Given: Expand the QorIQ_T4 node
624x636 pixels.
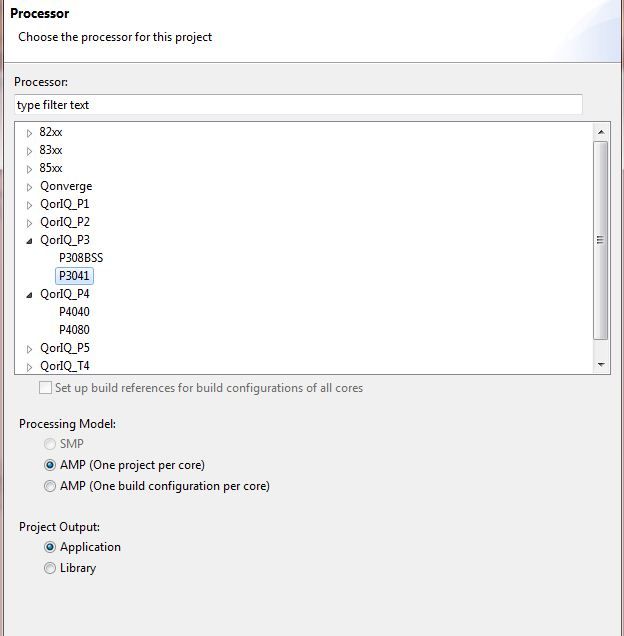Looking at the screenshot, I should click(x=29, y=367).
